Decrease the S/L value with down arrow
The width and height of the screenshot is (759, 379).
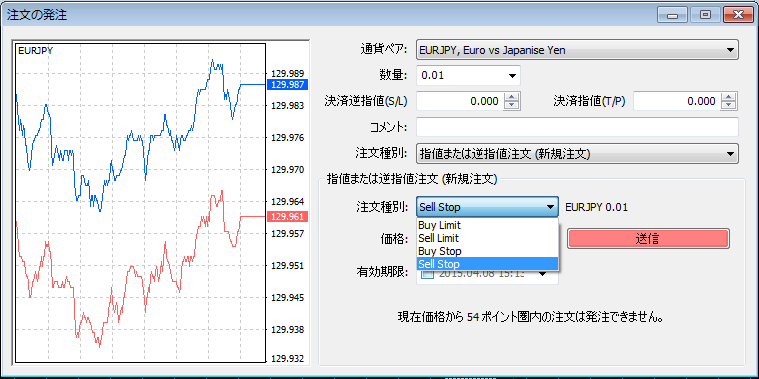tap(512, 106)
